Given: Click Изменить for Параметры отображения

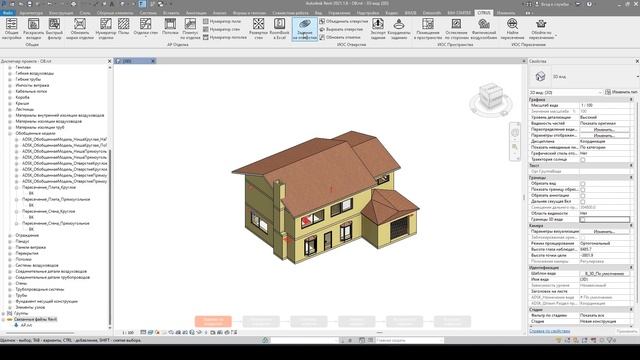Looking at the screenshot, I should click(x=604, y=136).
